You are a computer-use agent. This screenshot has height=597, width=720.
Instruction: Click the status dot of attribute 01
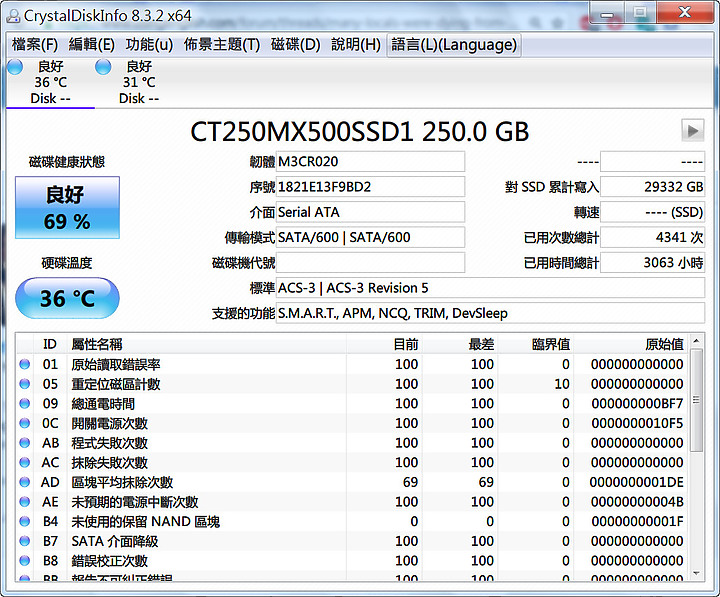pyautogui.click(x=25, y=364)
